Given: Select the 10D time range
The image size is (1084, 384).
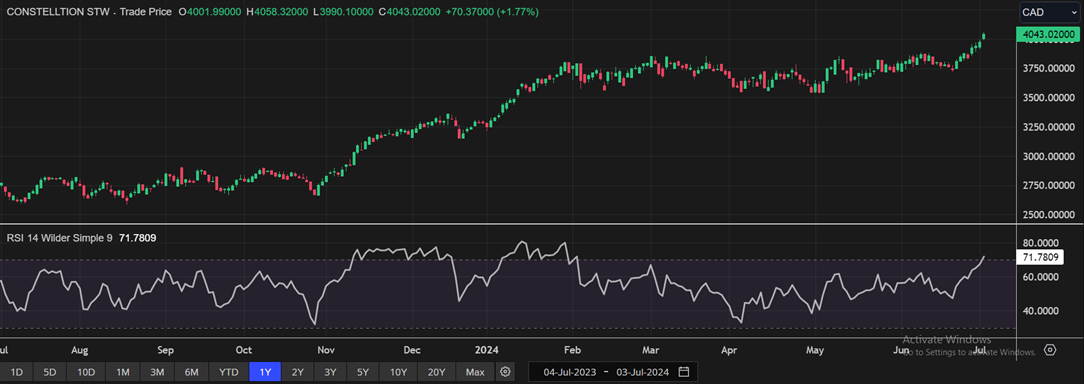Looking at the screenshot, I should point(86,372).
